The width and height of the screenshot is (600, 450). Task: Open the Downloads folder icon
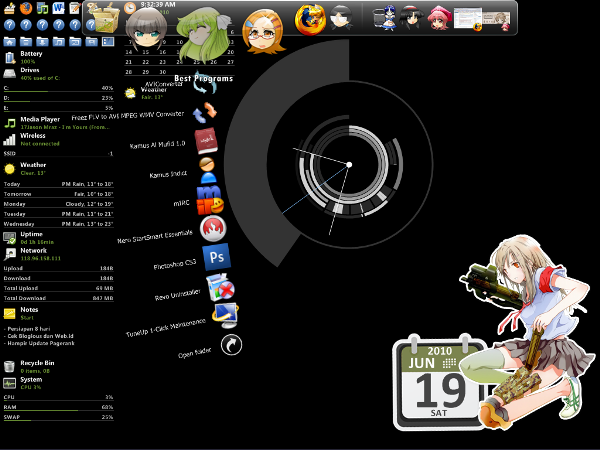(x=42, y=41)
